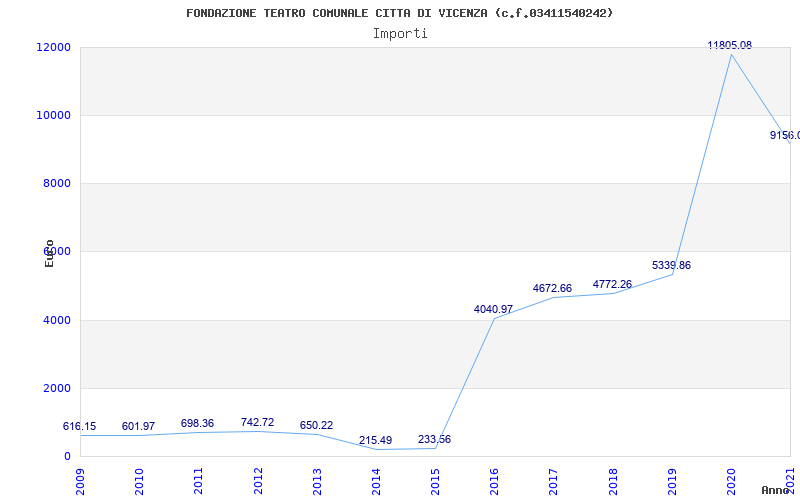Select the 4672.66 data point label
Image resolution: width=800 pixels, height=500 pixels.
552,288
